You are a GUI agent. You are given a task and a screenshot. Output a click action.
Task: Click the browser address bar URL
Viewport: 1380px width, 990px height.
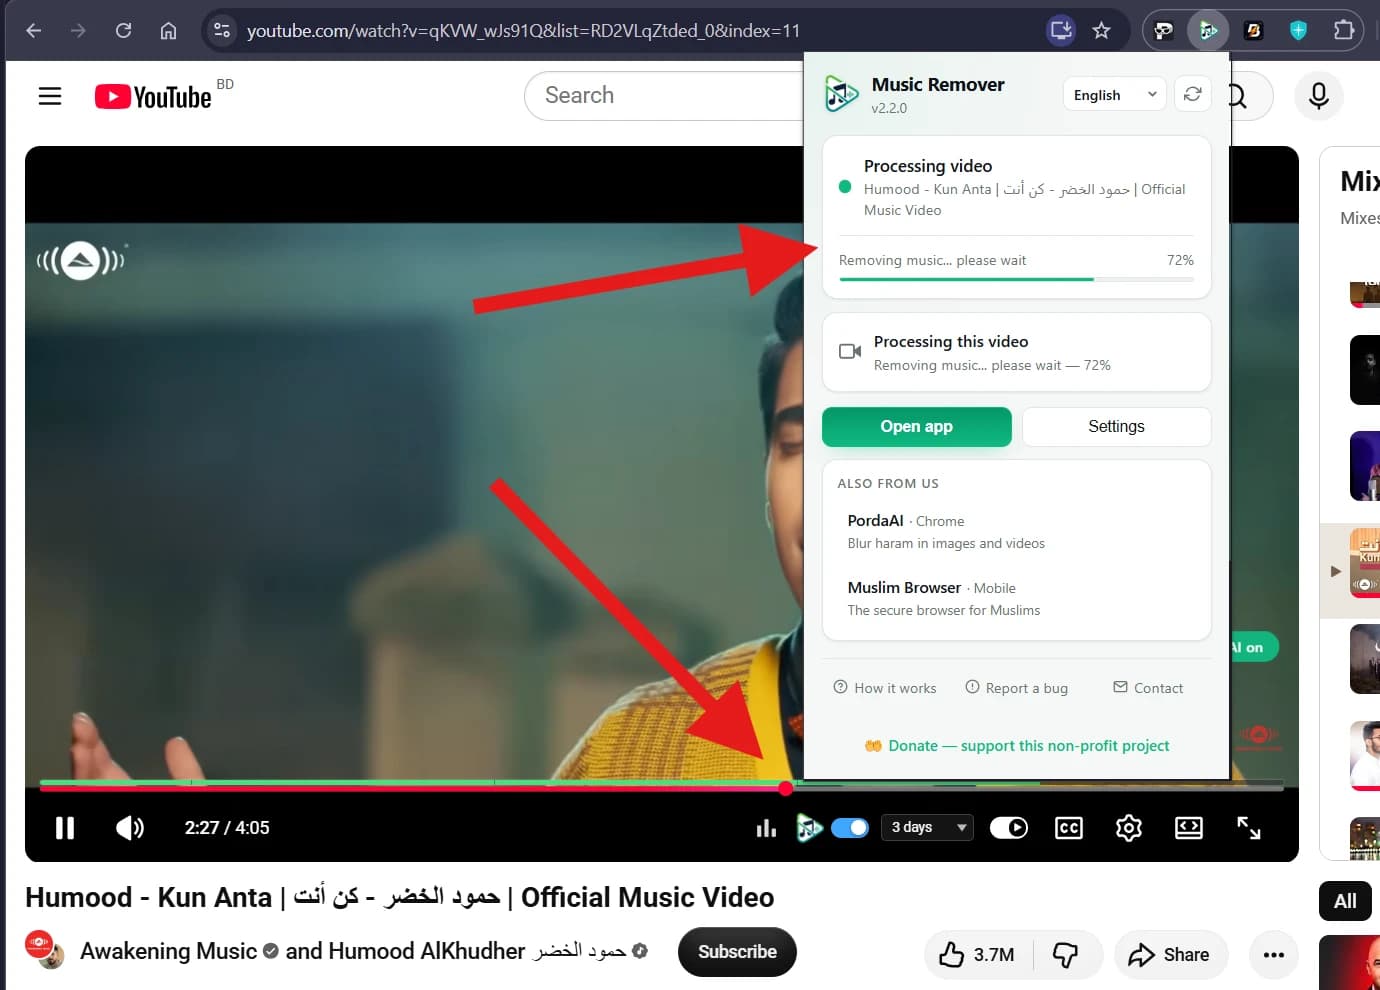523,31
